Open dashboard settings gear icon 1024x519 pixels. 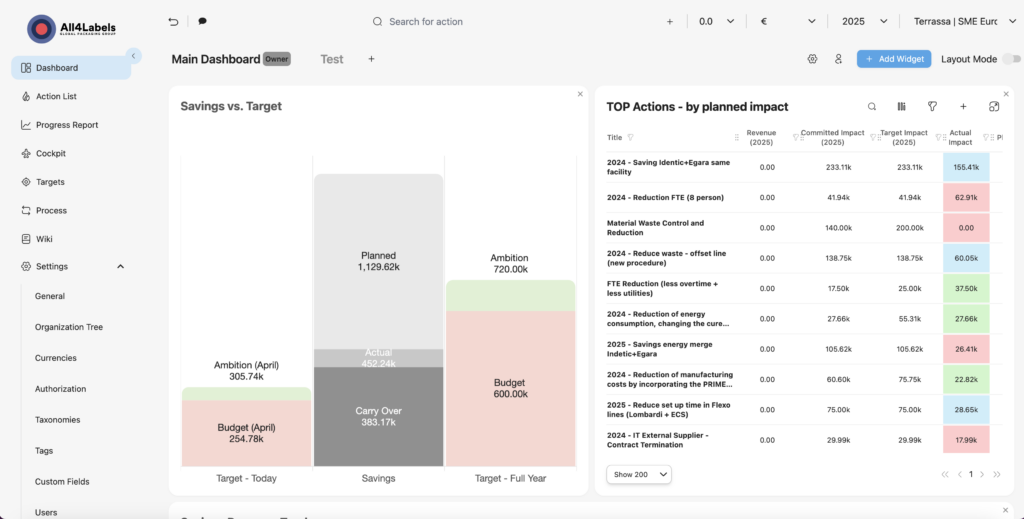point(812,59)
